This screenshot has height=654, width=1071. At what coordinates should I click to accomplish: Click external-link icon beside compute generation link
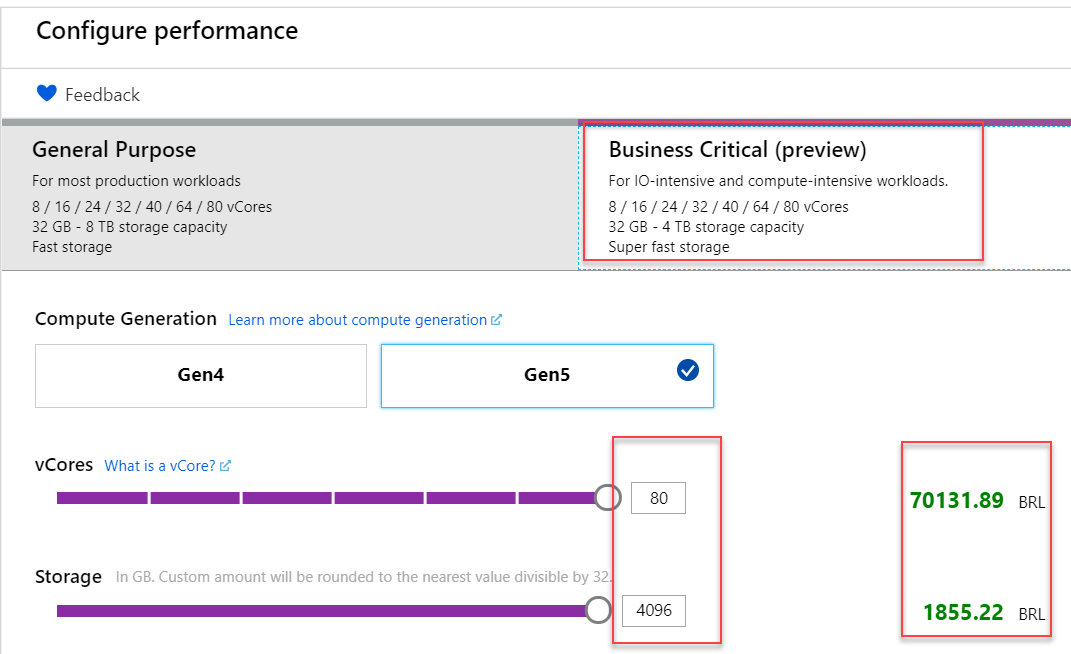(x=497, y=320)
